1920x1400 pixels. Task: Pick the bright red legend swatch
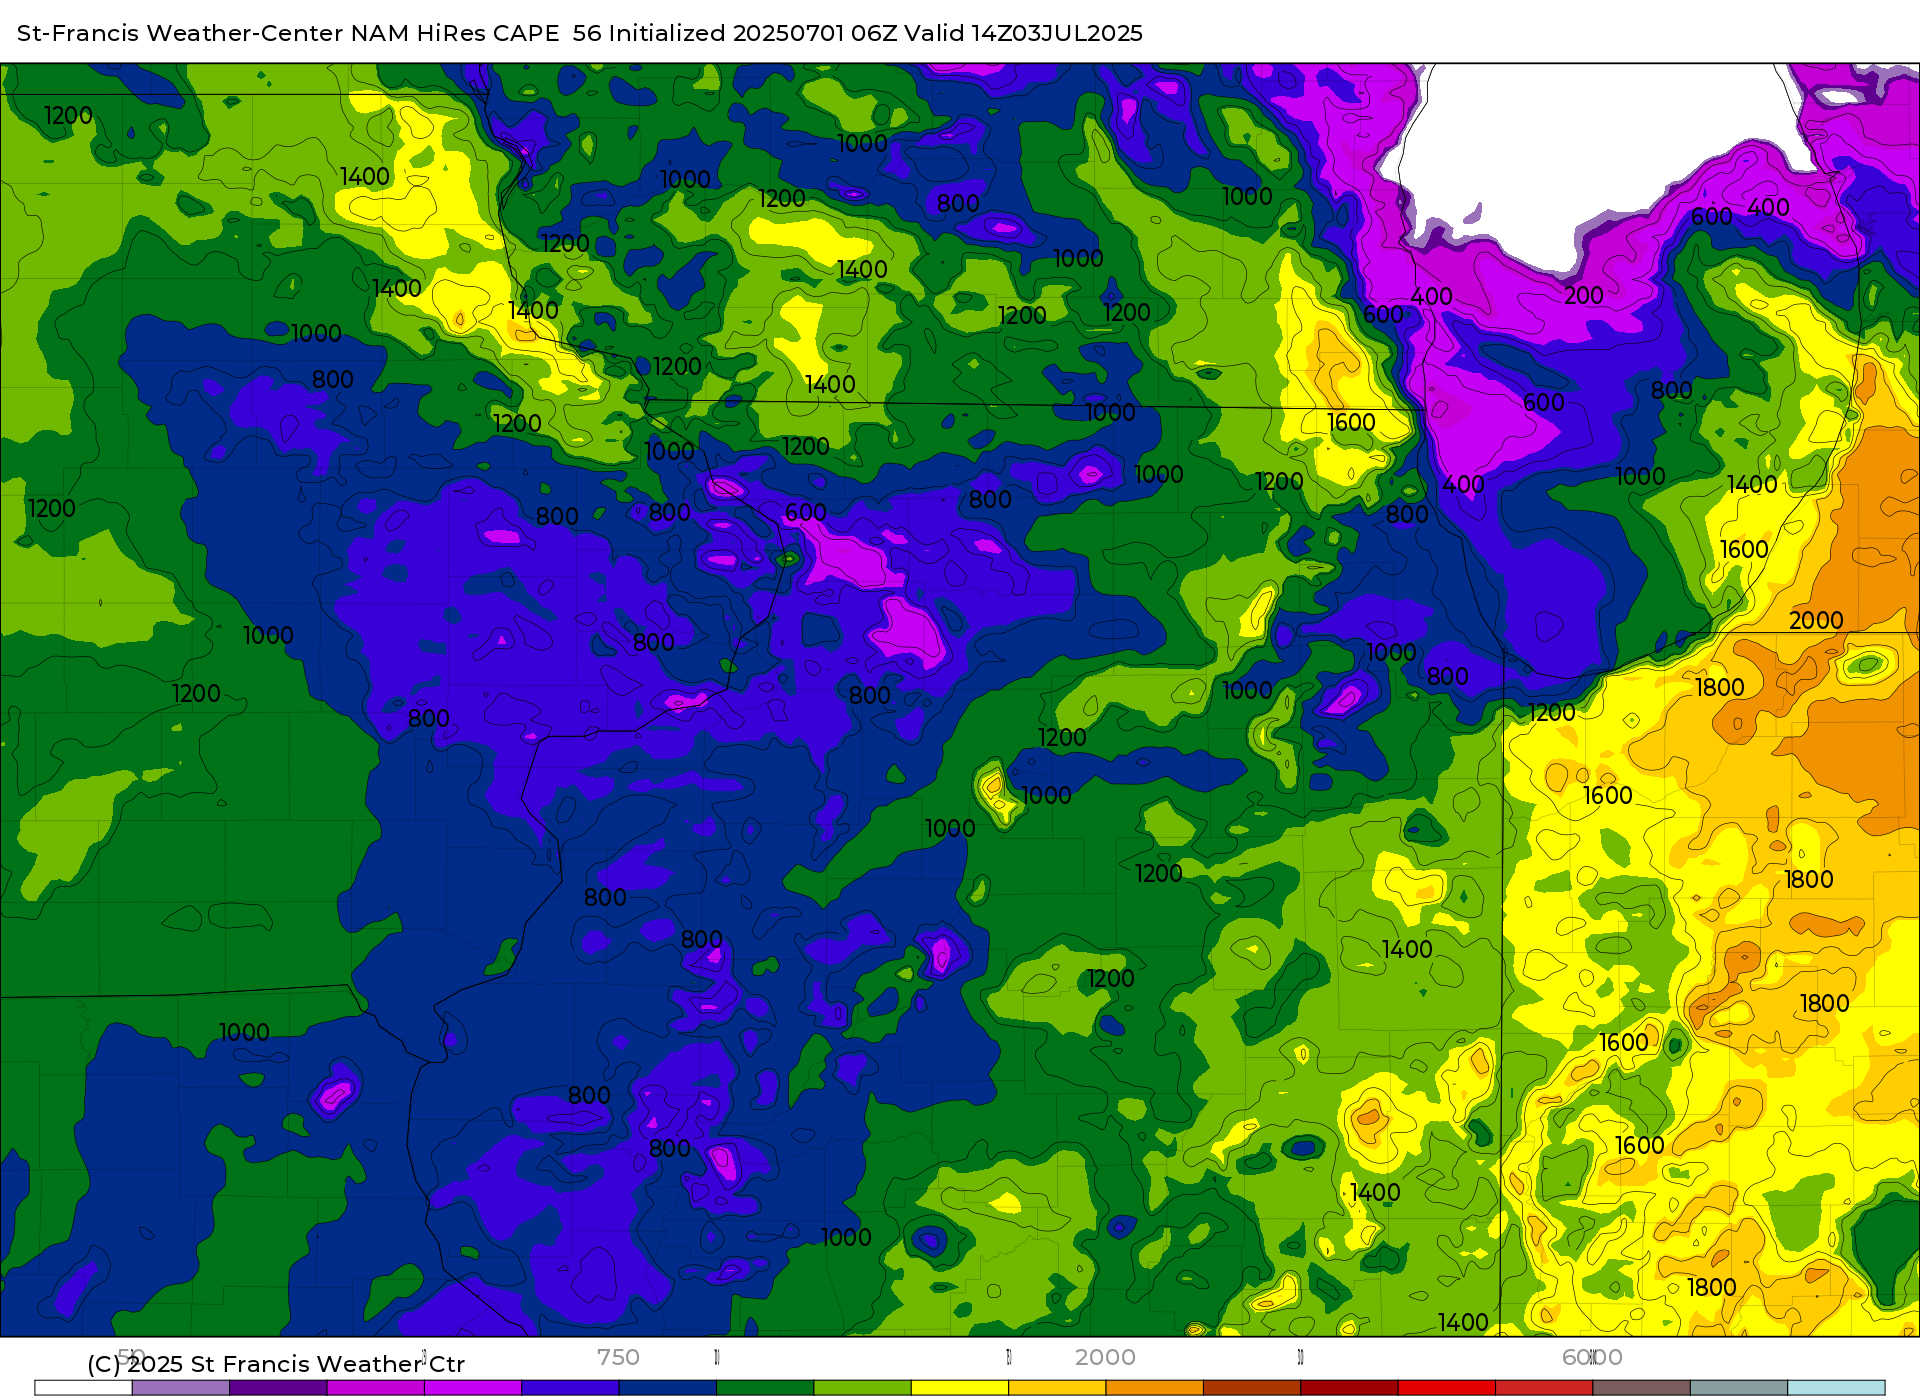pyautogui.click(x=1447, y=1388)
